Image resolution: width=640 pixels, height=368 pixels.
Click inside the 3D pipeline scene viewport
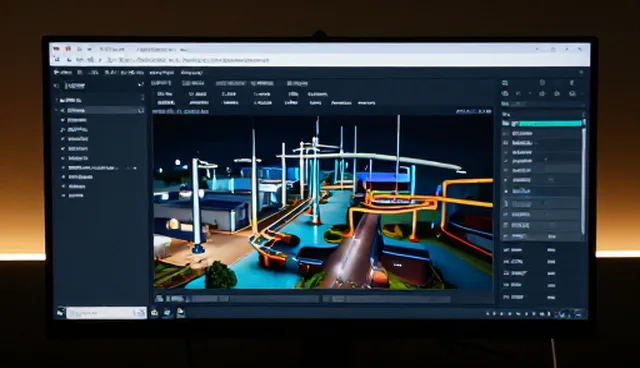pyautogui.click(x=323, y=203)
